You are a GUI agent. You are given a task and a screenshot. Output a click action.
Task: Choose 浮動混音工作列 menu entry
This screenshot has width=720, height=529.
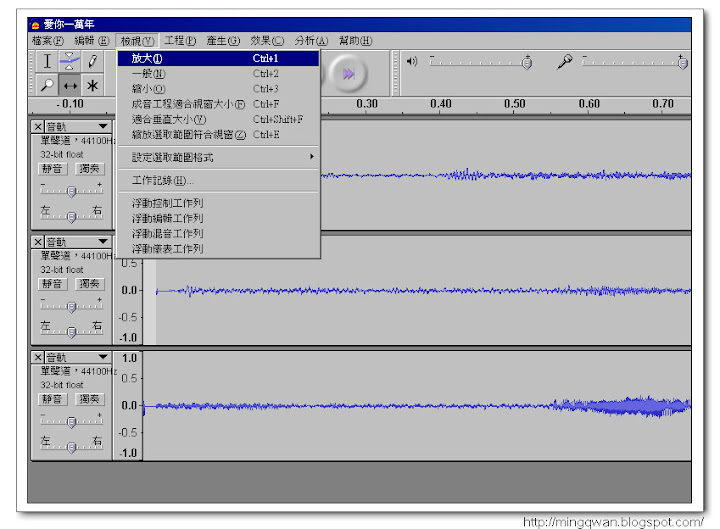pyautogui.click(x=219, y=233)
